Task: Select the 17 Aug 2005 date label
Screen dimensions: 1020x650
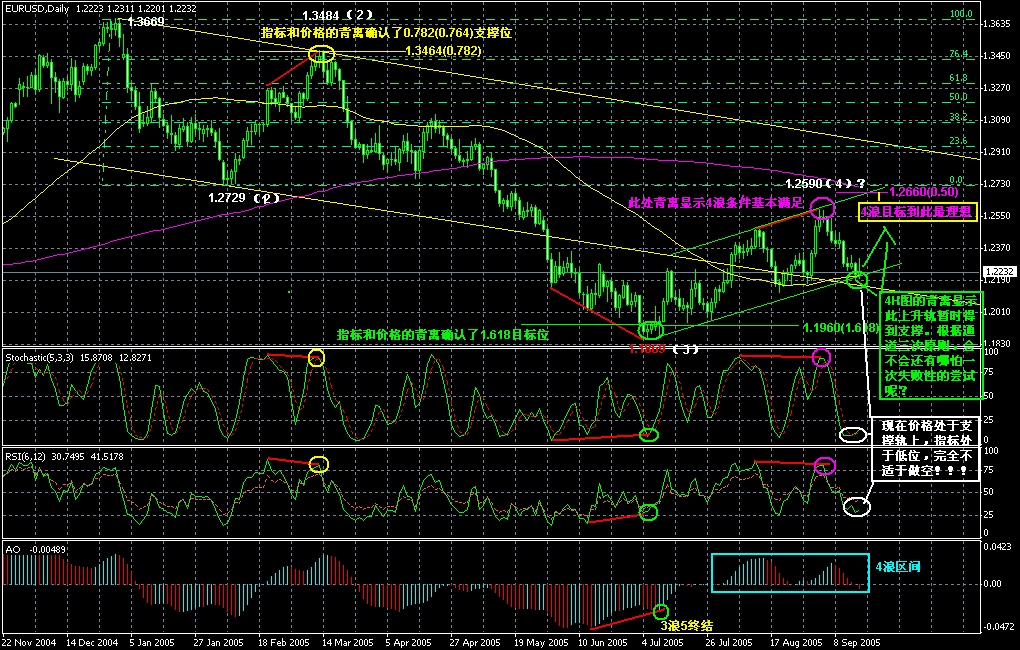Action: click(796, 643)
